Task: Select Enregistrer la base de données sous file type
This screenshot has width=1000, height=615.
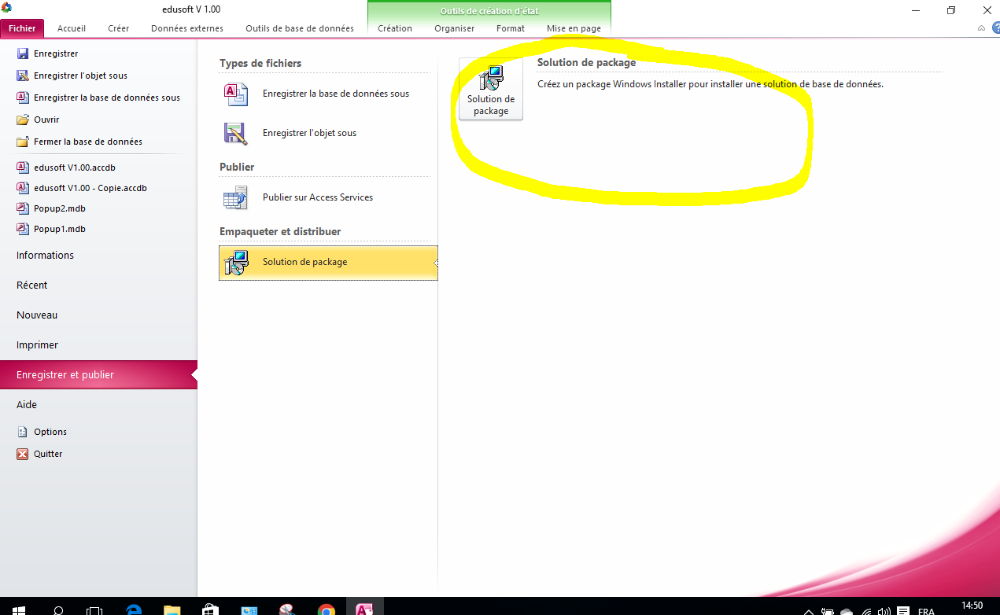Action: (335, 94)
